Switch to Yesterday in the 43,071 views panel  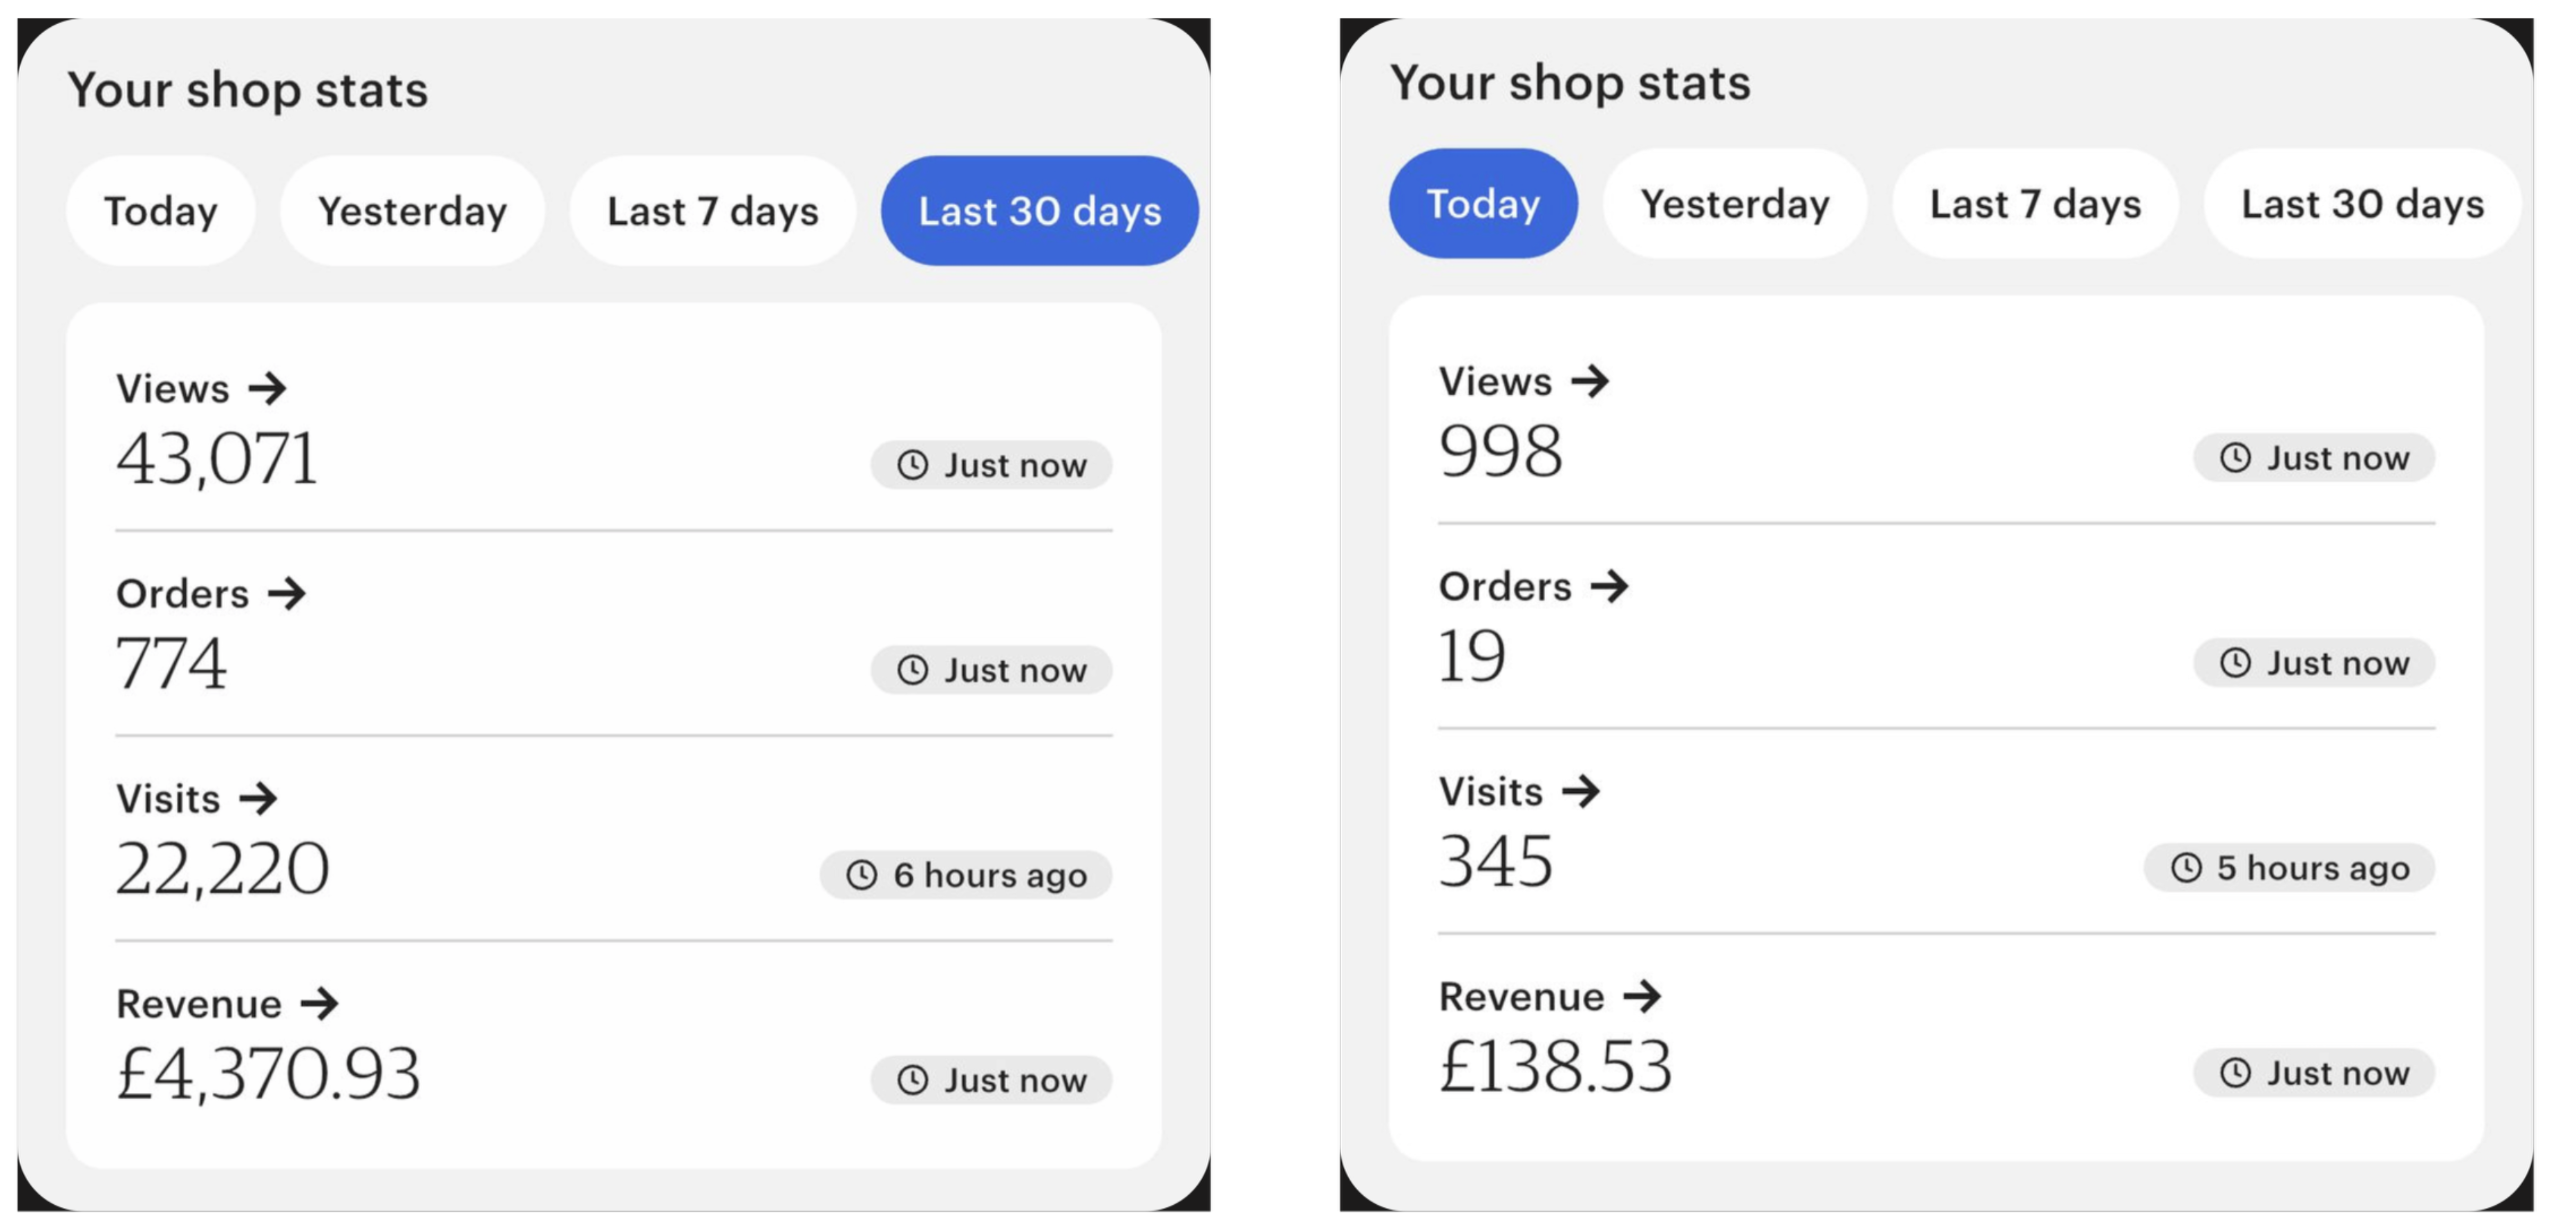[x=412, y=211]
